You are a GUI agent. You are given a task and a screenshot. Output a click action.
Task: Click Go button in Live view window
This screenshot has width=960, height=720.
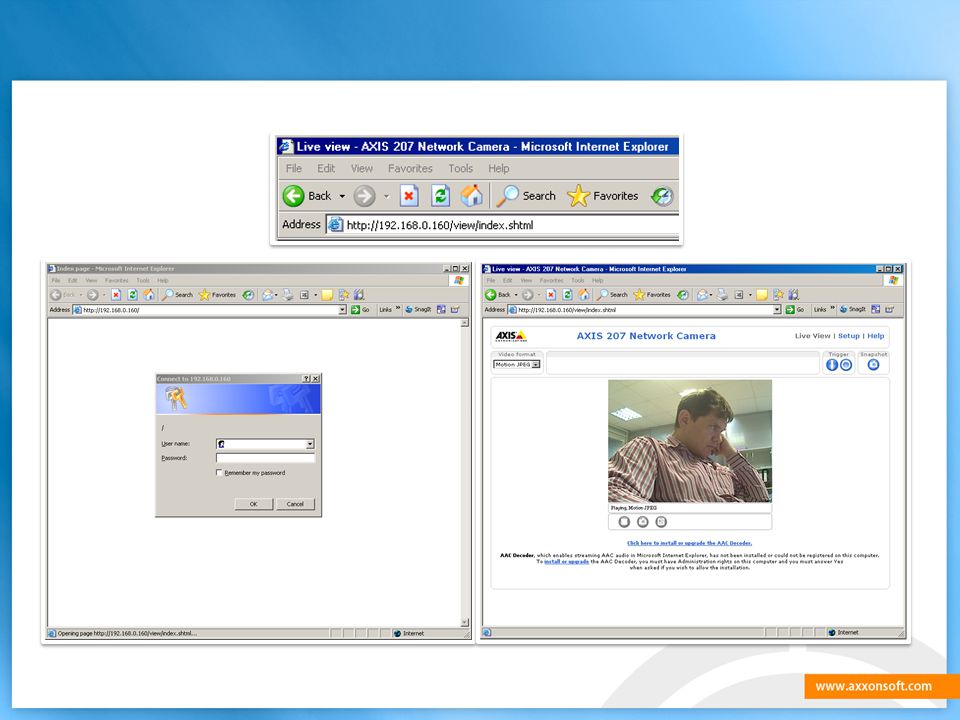tap(795, 310)
